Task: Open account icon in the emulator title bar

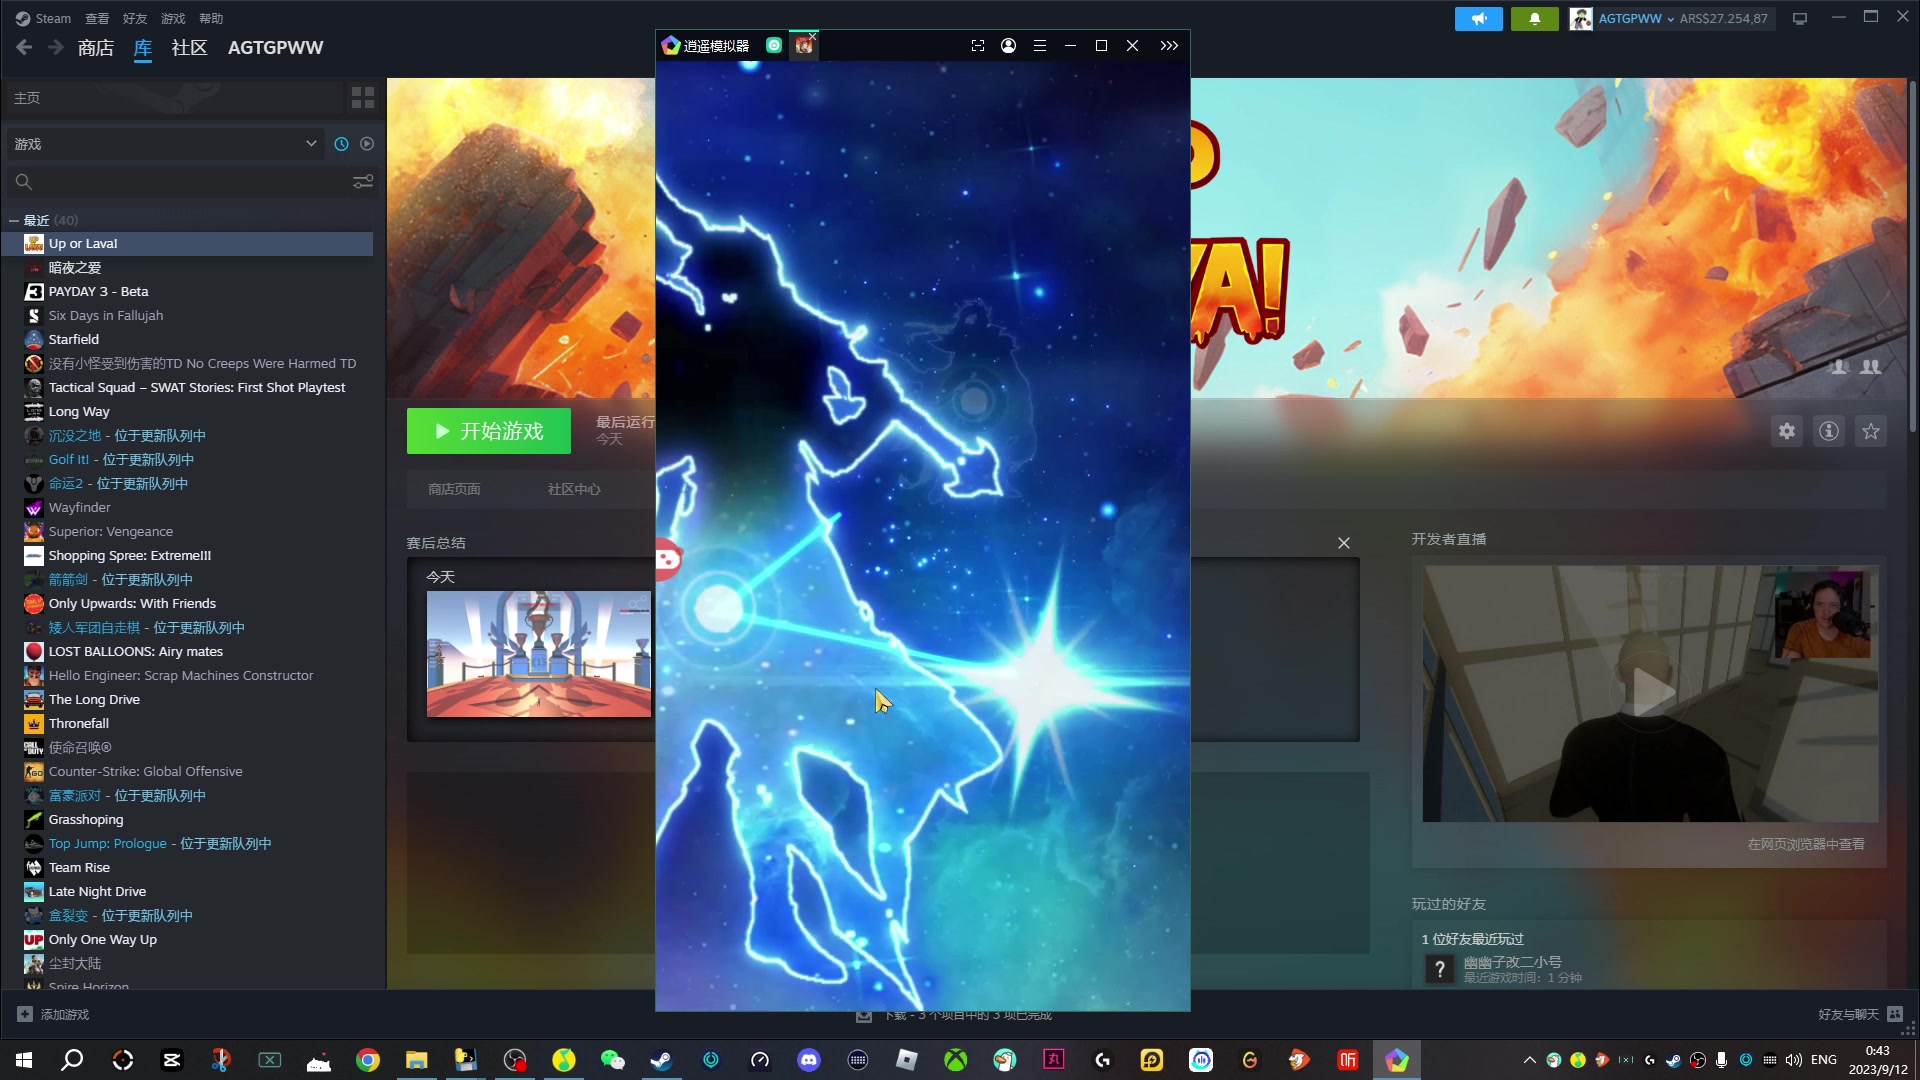Action: pyautogui.click(x=1008, y=45)
